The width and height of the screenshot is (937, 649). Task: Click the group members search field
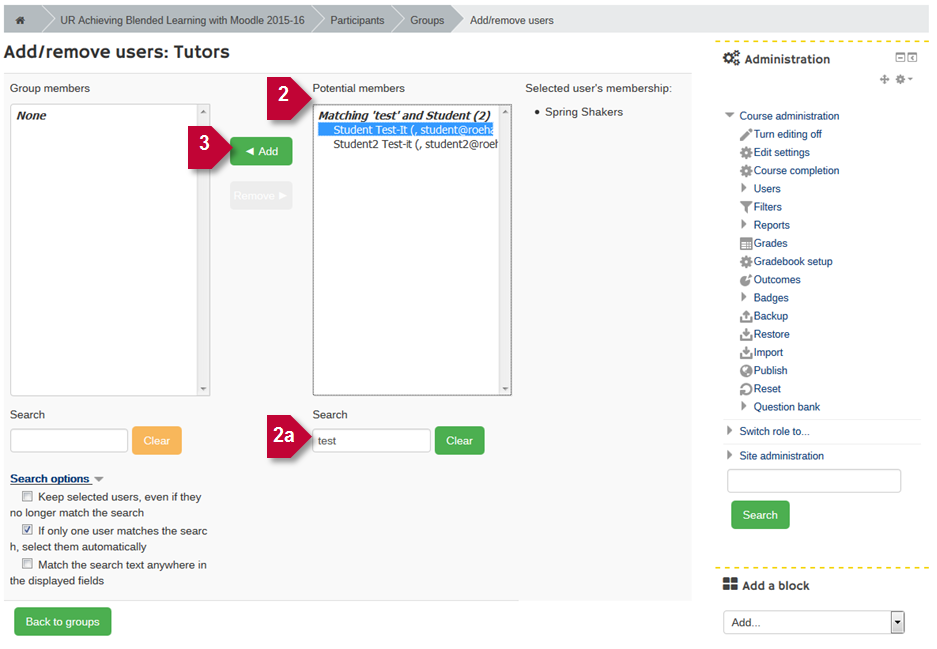pos(69,440)
